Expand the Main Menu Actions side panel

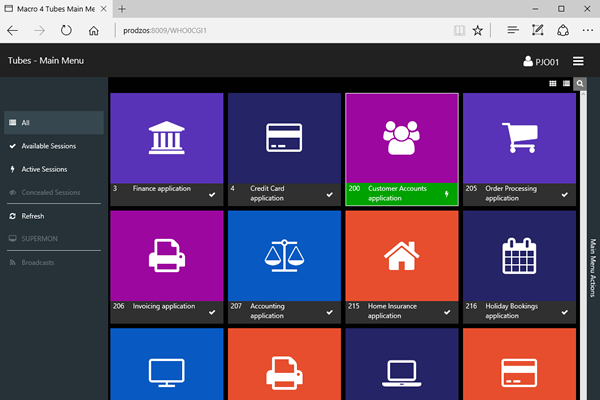[x=593, y=268]
